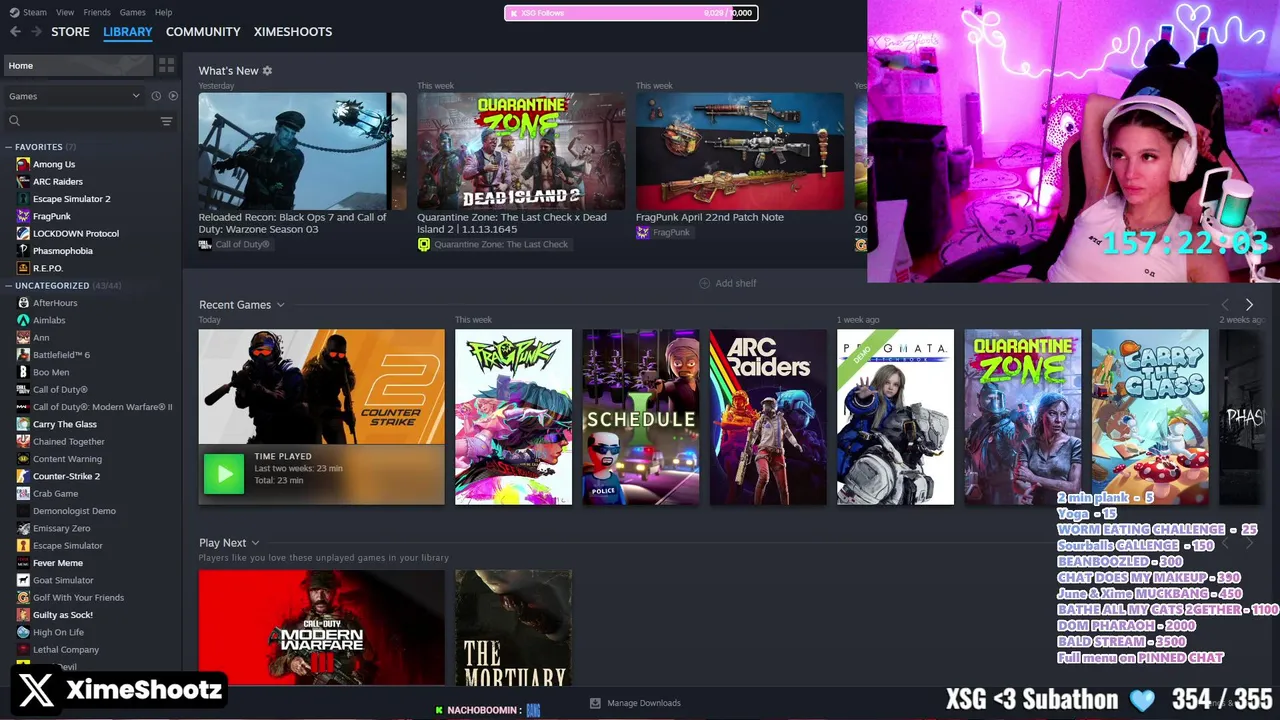Open the collections grid view icon
Image resolution: width=1280 pixels, height=720 pixels.
167,65
